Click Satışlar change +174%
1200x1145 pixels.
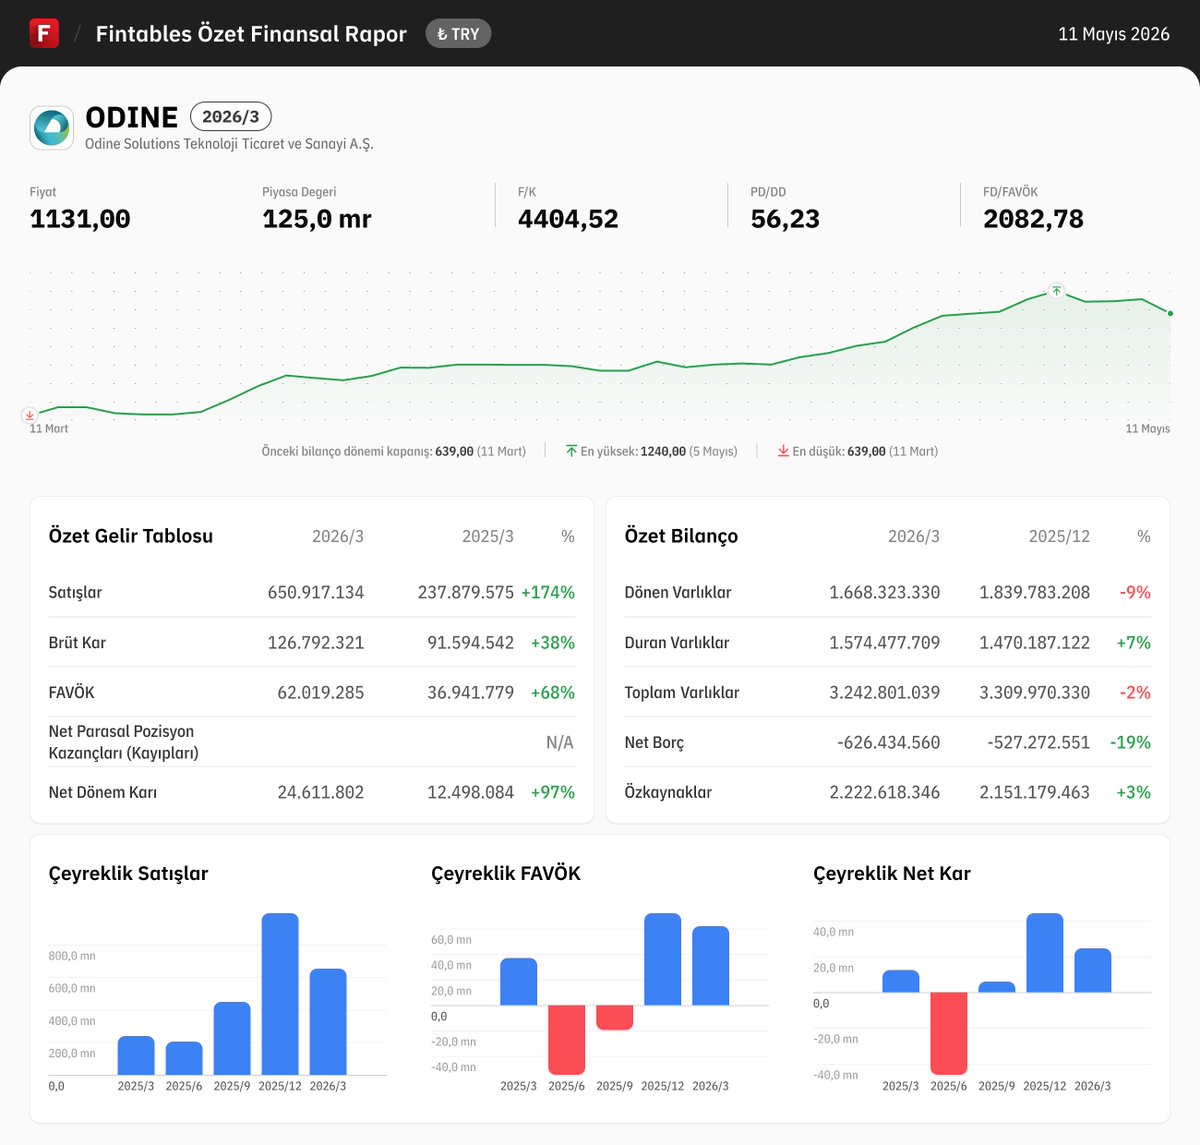point(548,592)
